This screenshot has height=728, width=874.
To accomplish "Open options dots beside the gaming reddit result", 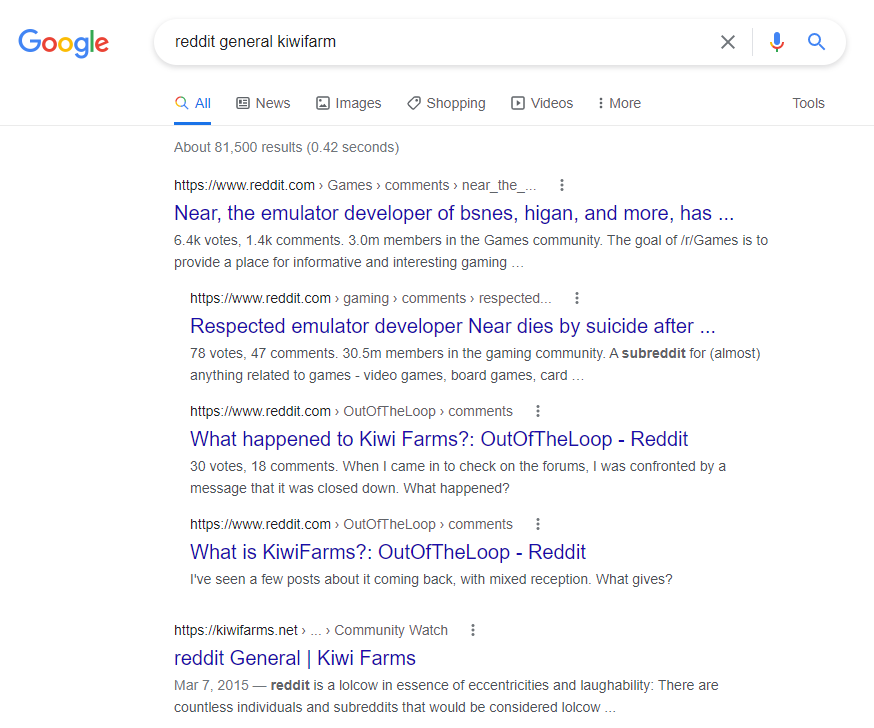I will 577,298.
